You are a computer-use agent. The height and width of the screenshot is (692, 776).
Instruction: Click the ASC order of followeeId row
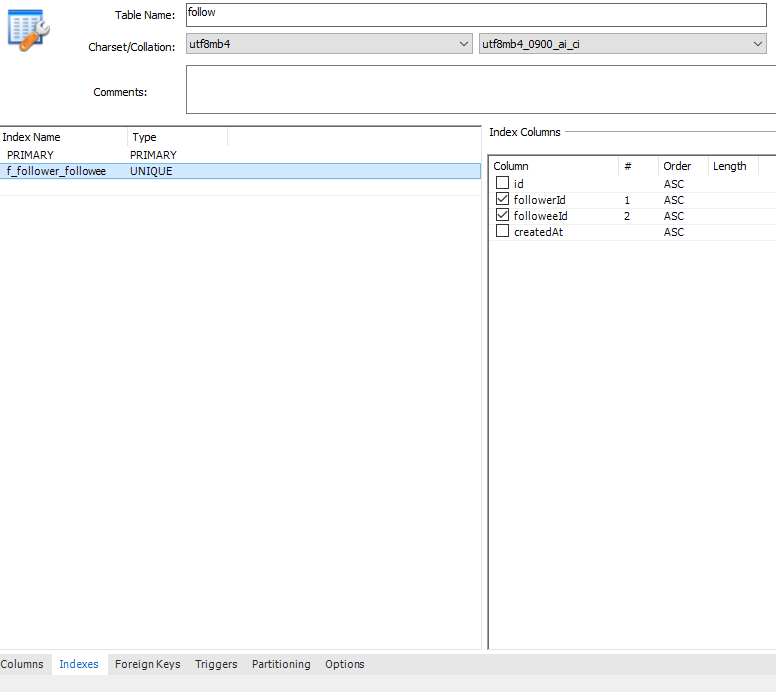(674, 216)
